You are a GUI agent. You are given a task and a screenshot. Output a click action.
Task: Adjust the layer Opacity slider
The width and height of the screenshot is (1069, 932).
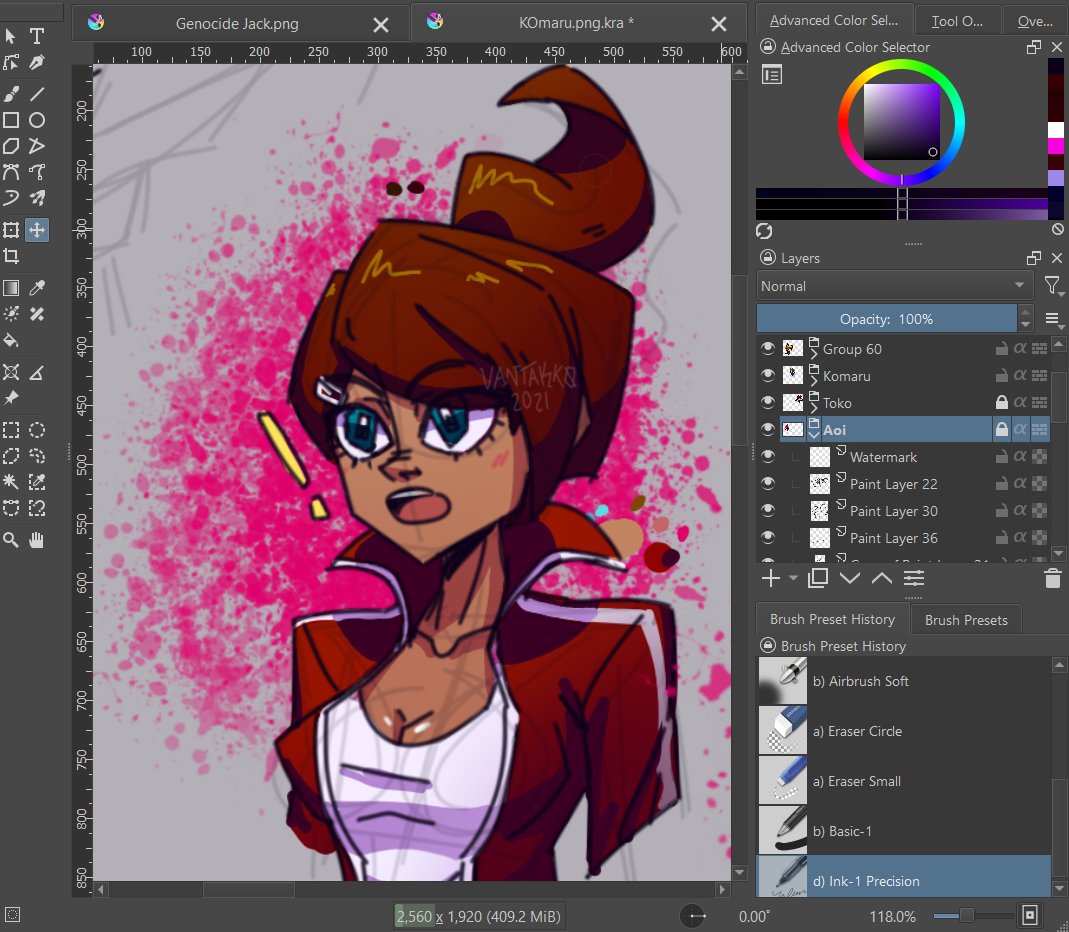(886, 319)
